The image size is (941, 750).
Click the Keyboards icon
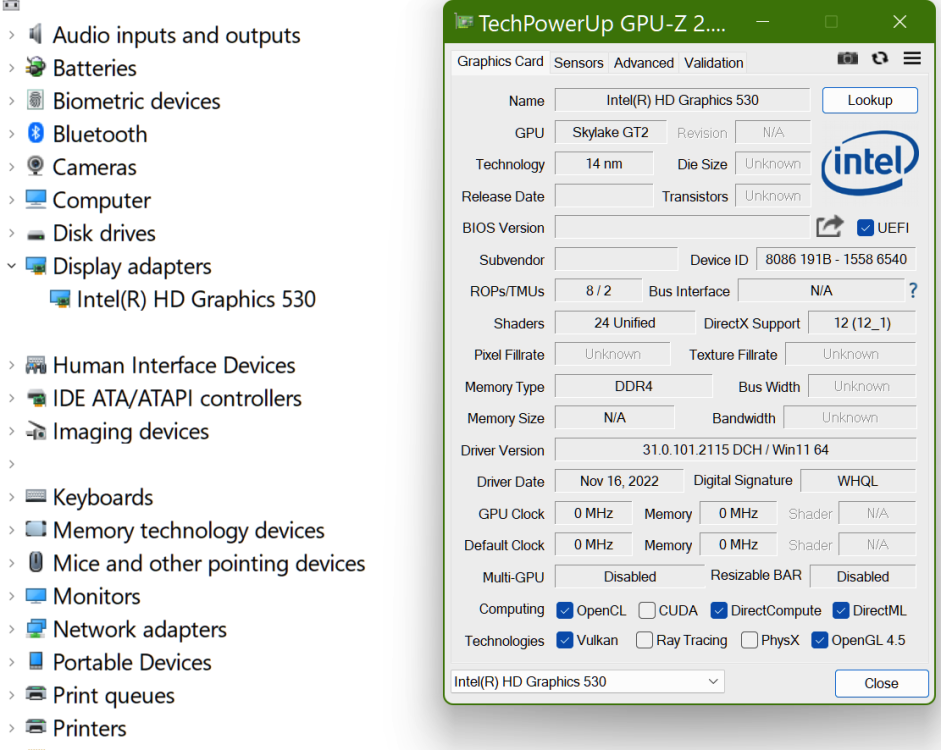36,496
